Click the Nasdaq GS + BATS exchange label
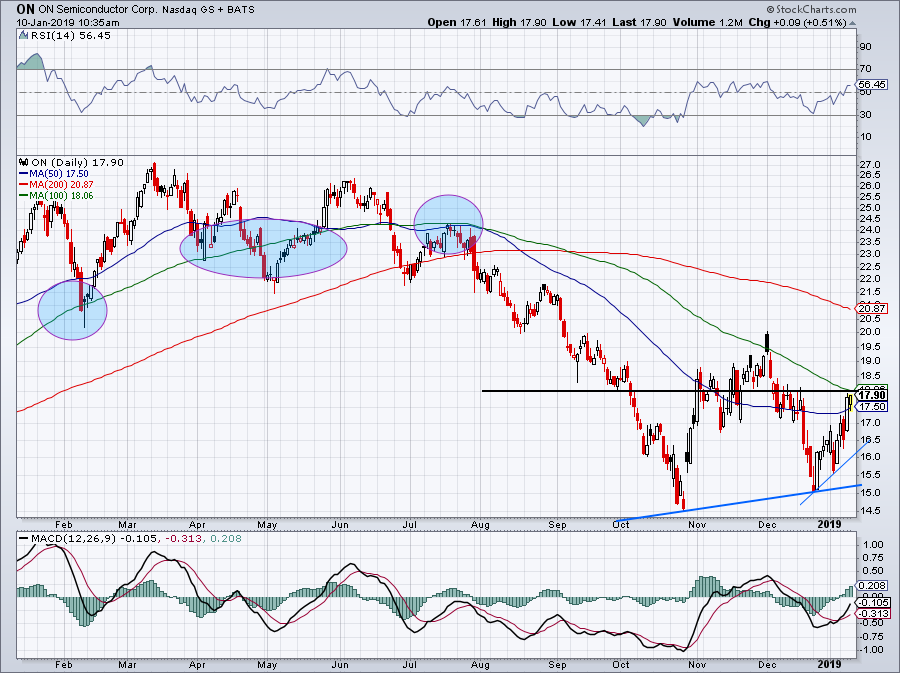This screenshot has width=900, height=673. [x=208, y=9]
